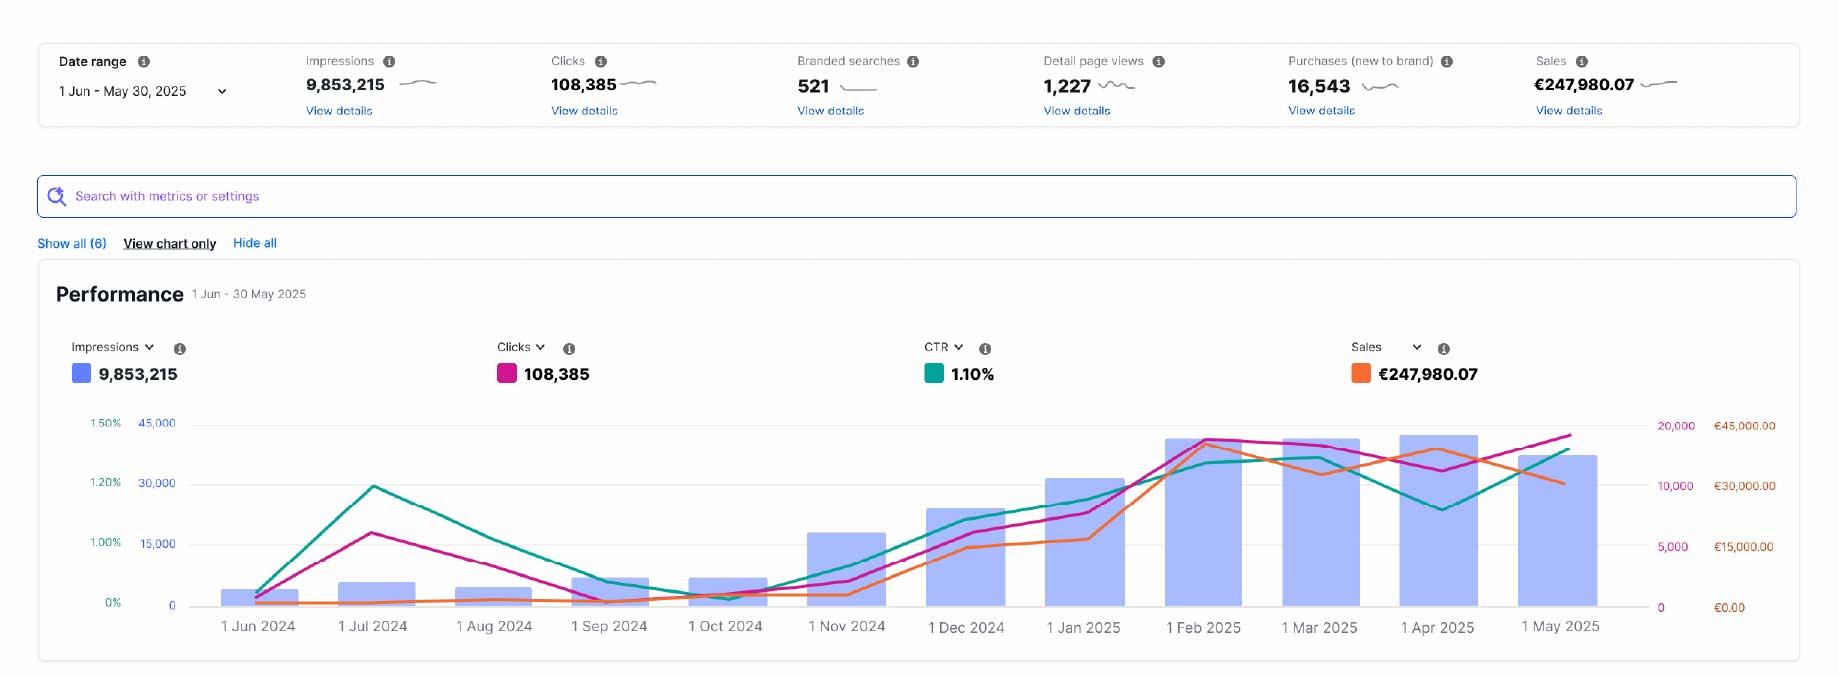Click info icon next to top Sales

[x=1582, y=62]
